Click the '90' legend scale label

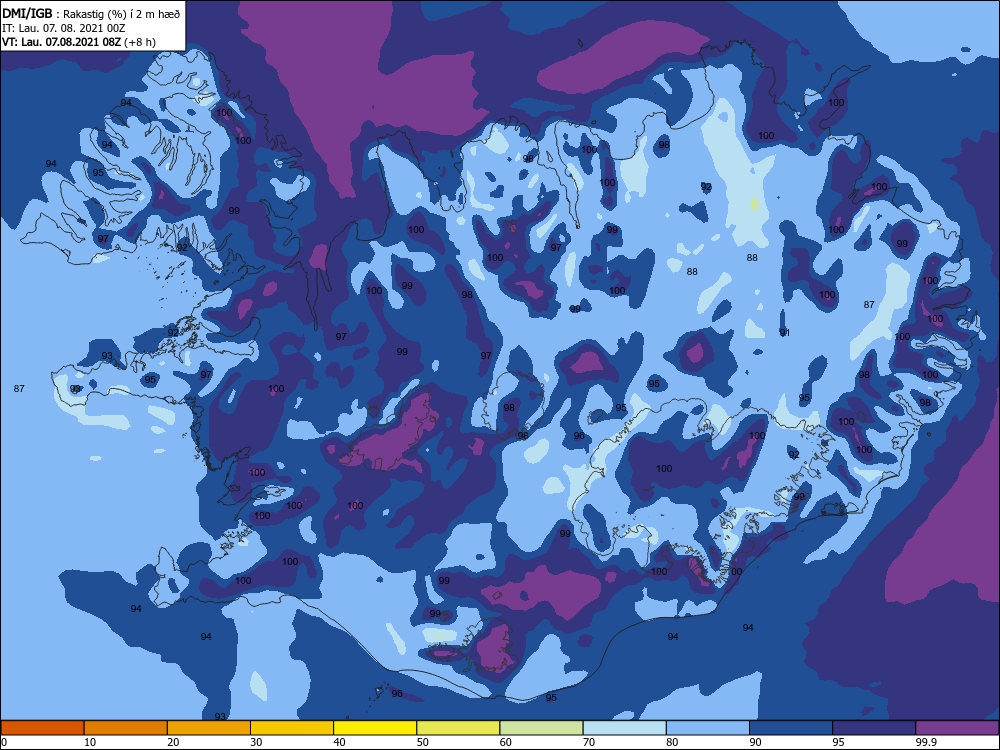(x=755, y=742)
